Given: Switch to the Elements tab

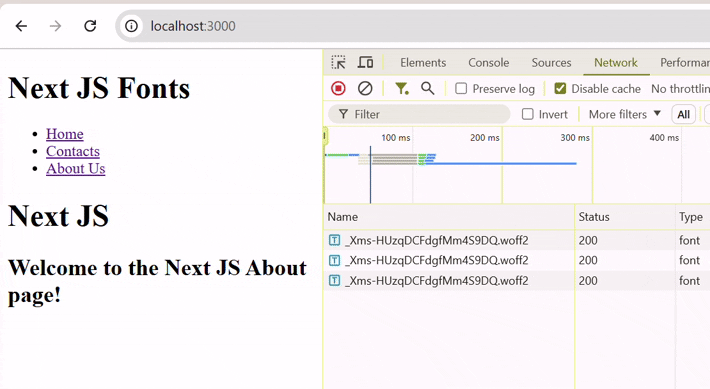Looking at the screenshot, I should tap(423, 62).
